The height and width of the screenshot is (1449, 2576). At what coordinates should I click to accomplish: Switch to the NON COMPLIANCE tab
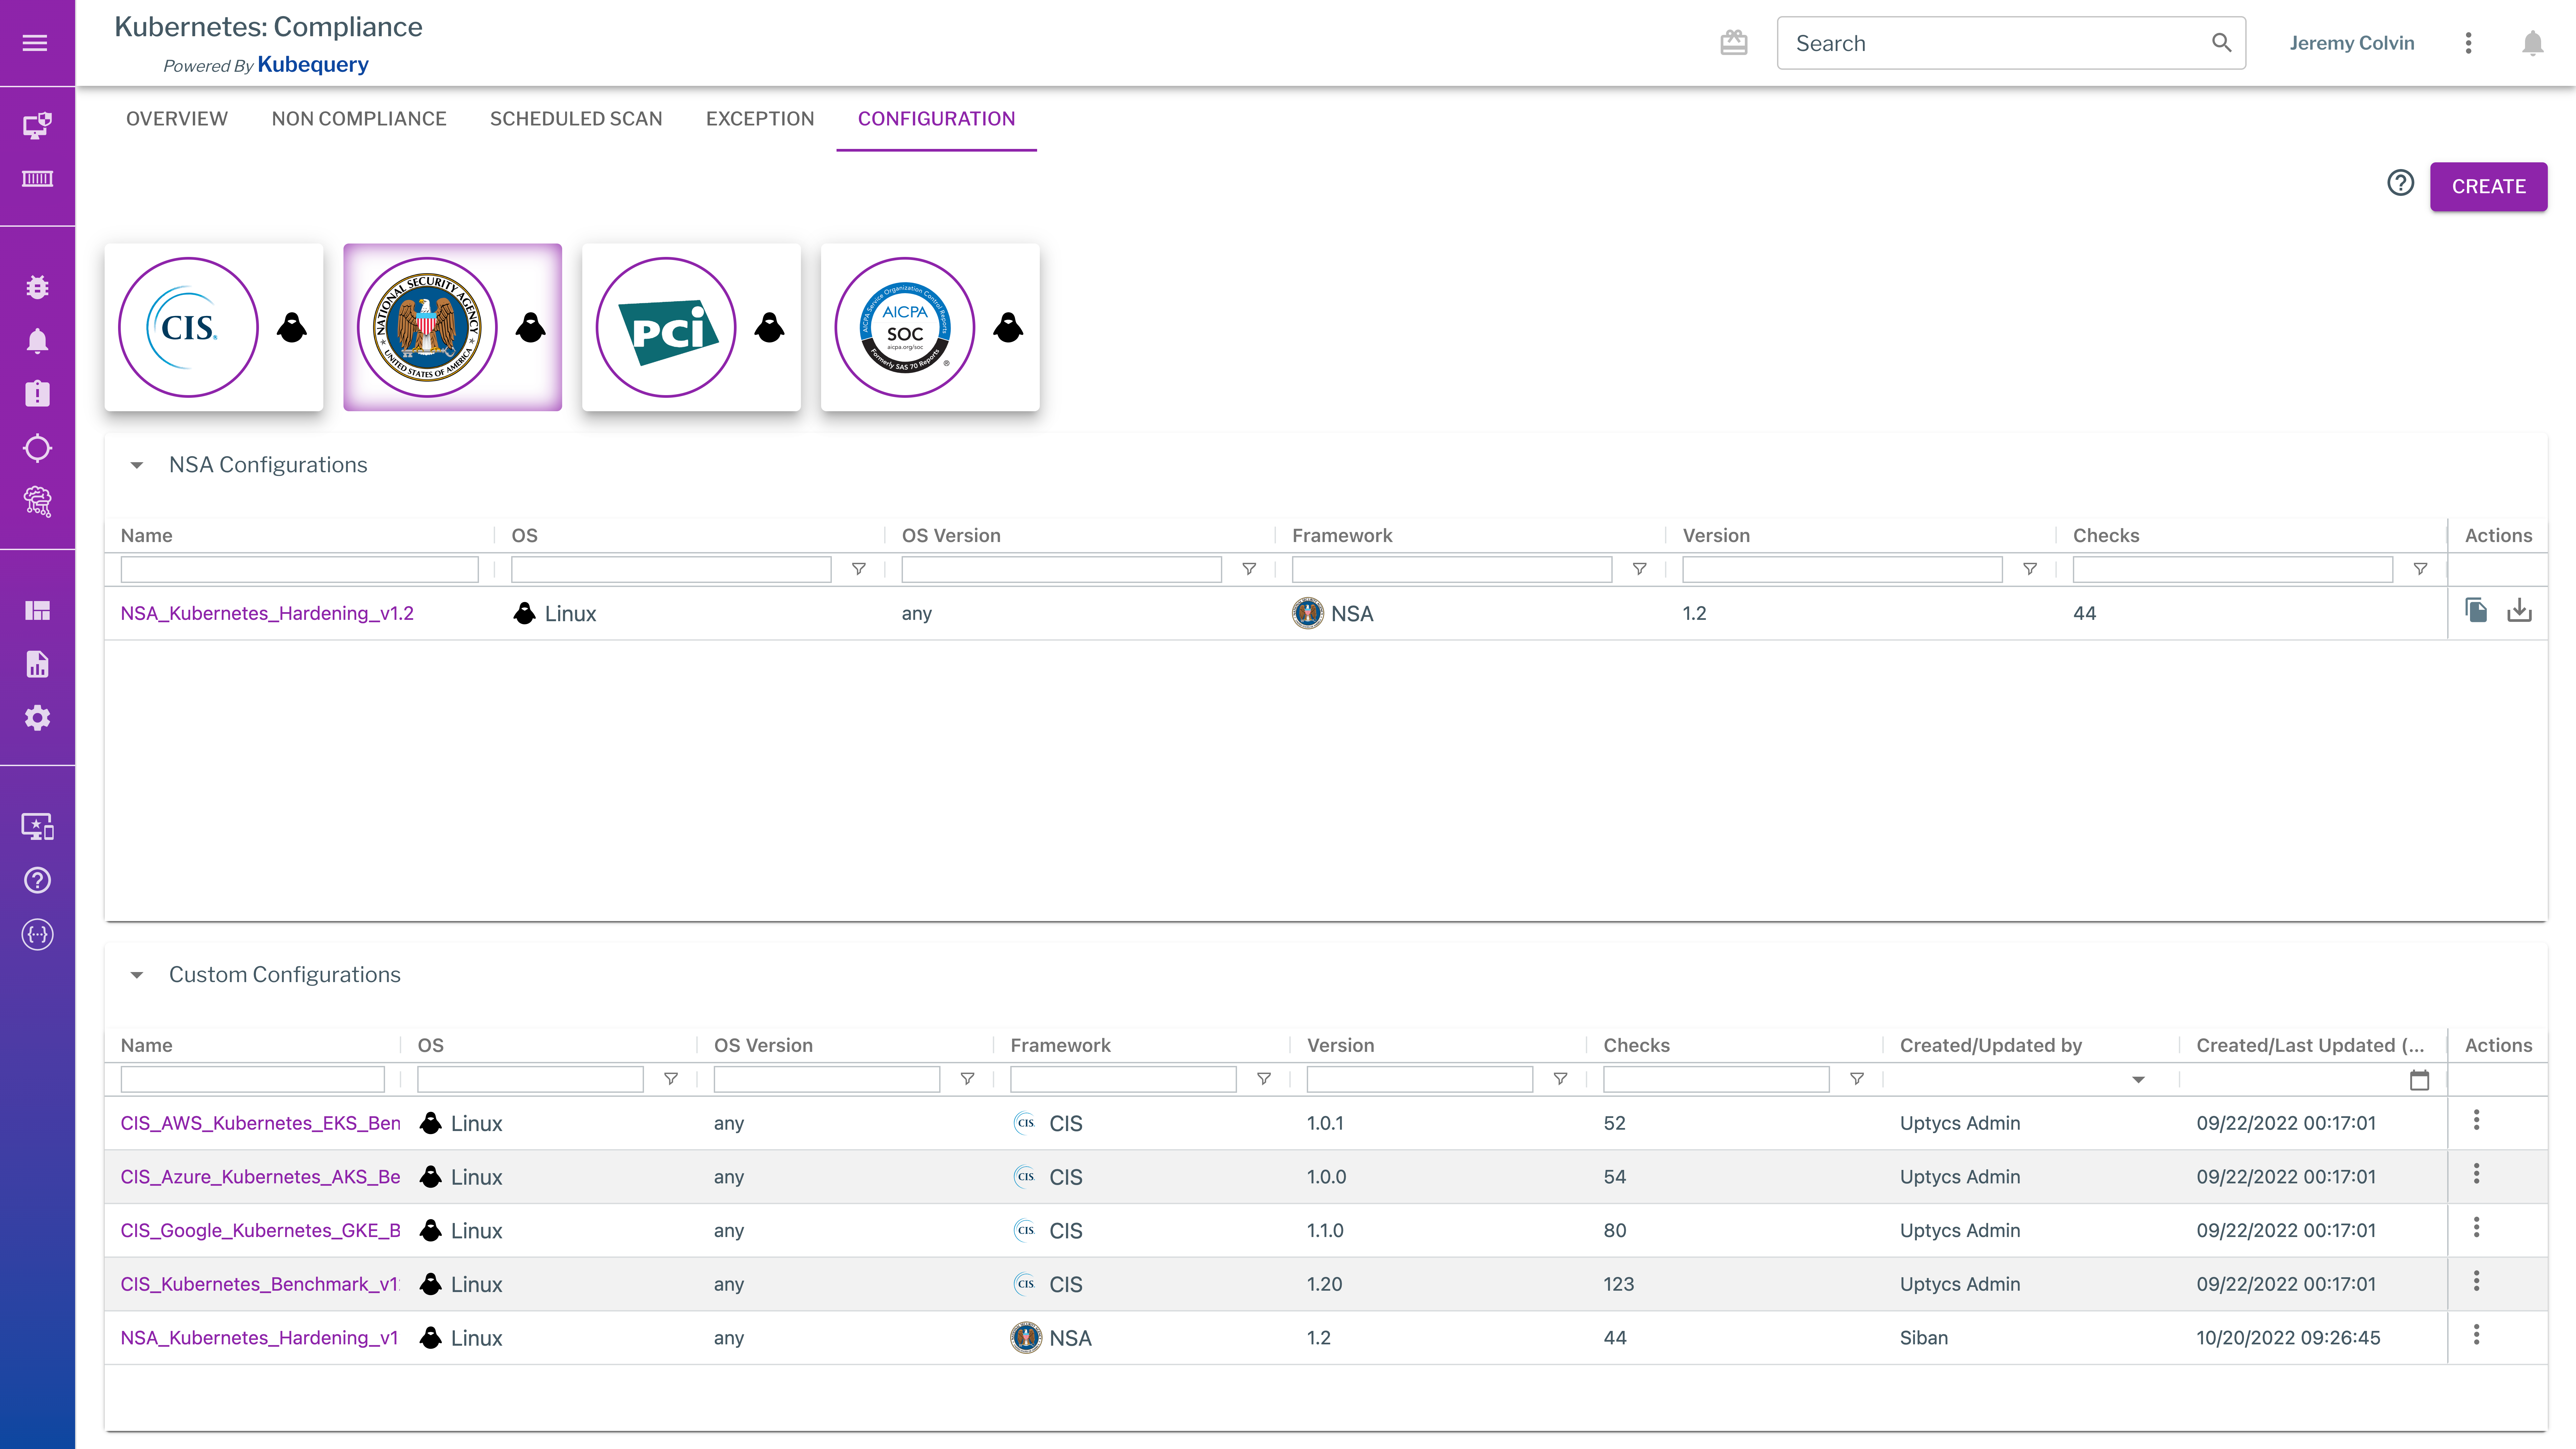[359, 119]
